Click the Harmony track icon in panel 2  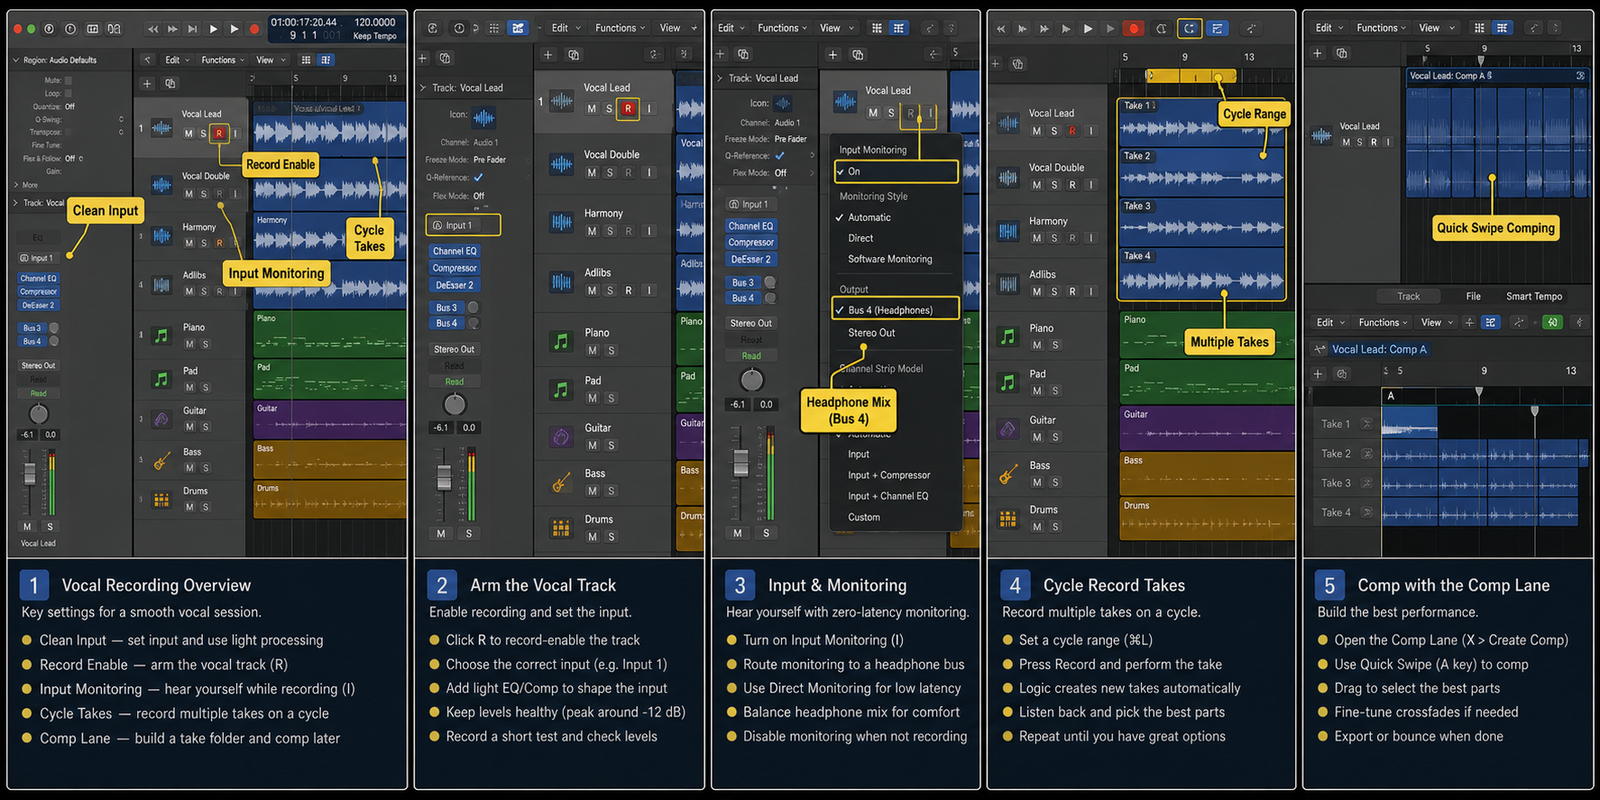tap(561, 223)
